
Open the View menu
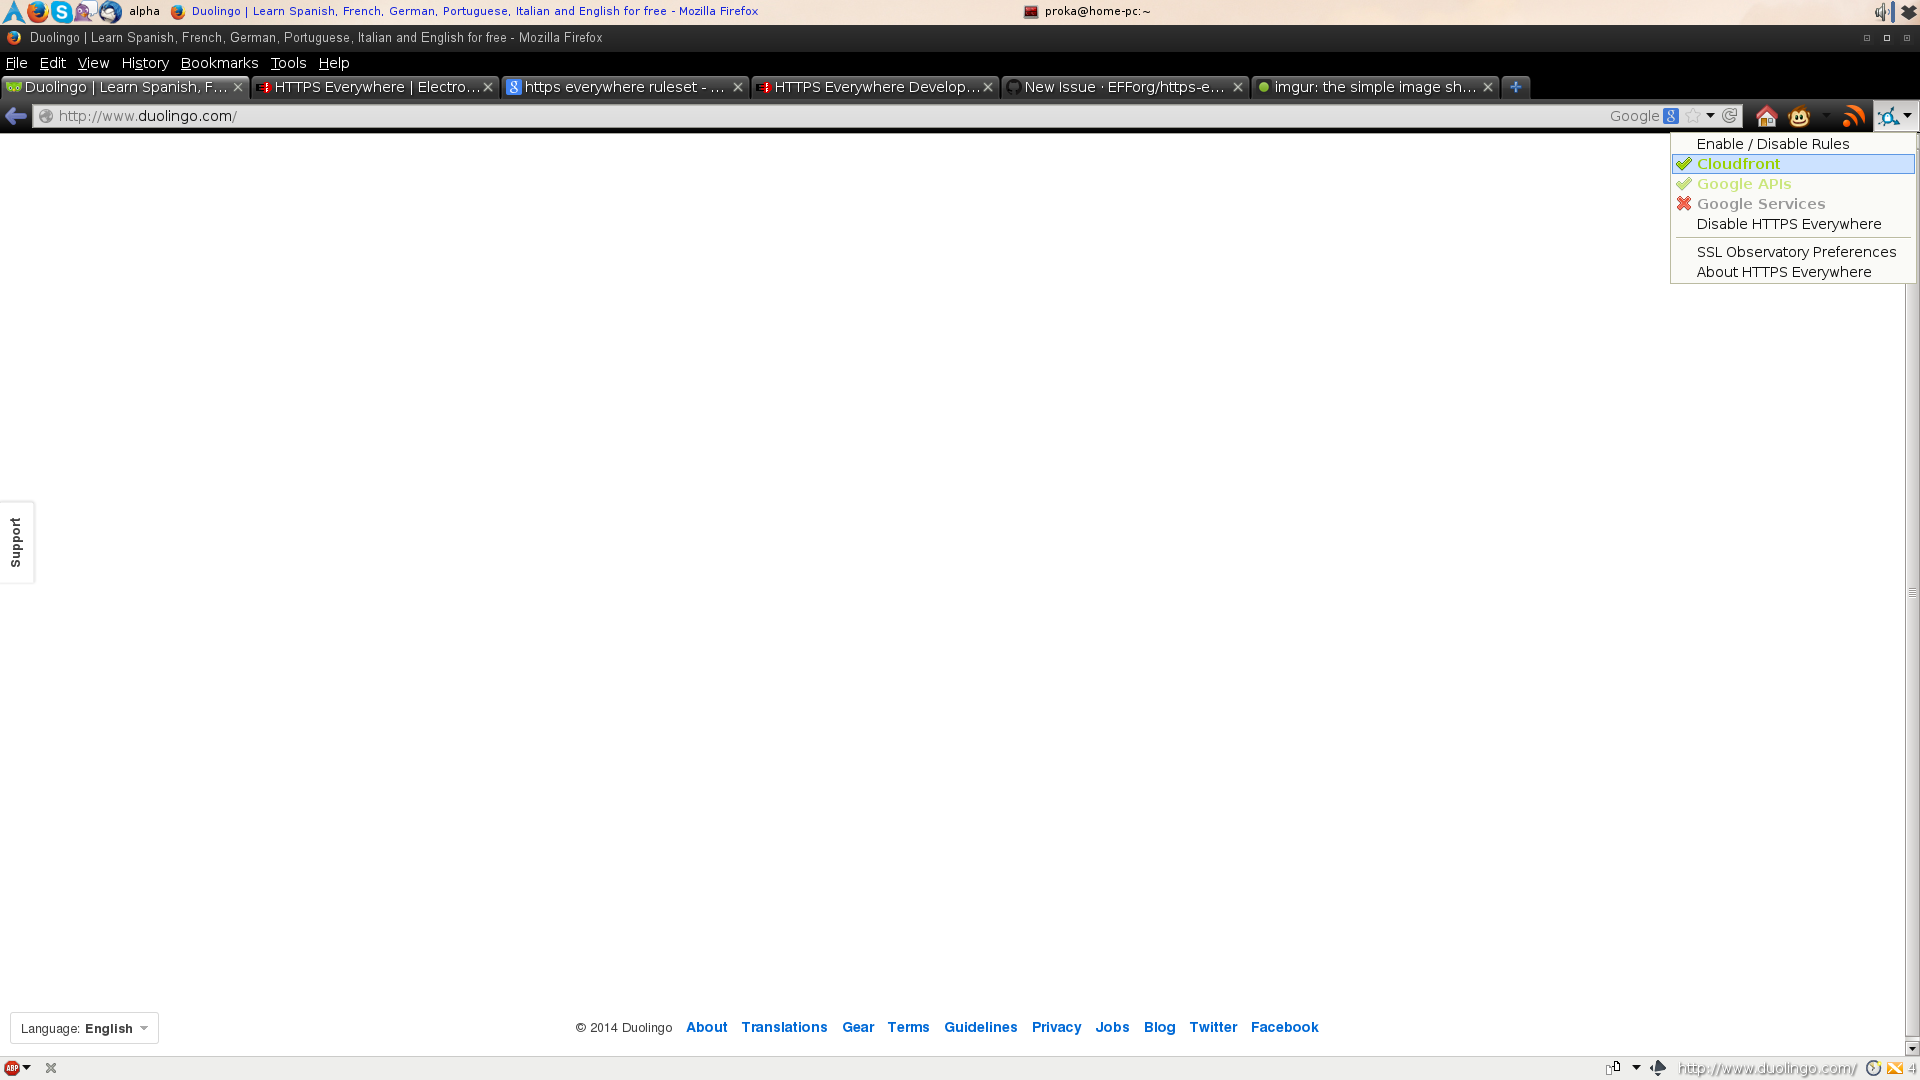pyautogui.click(x=93, y=63)
